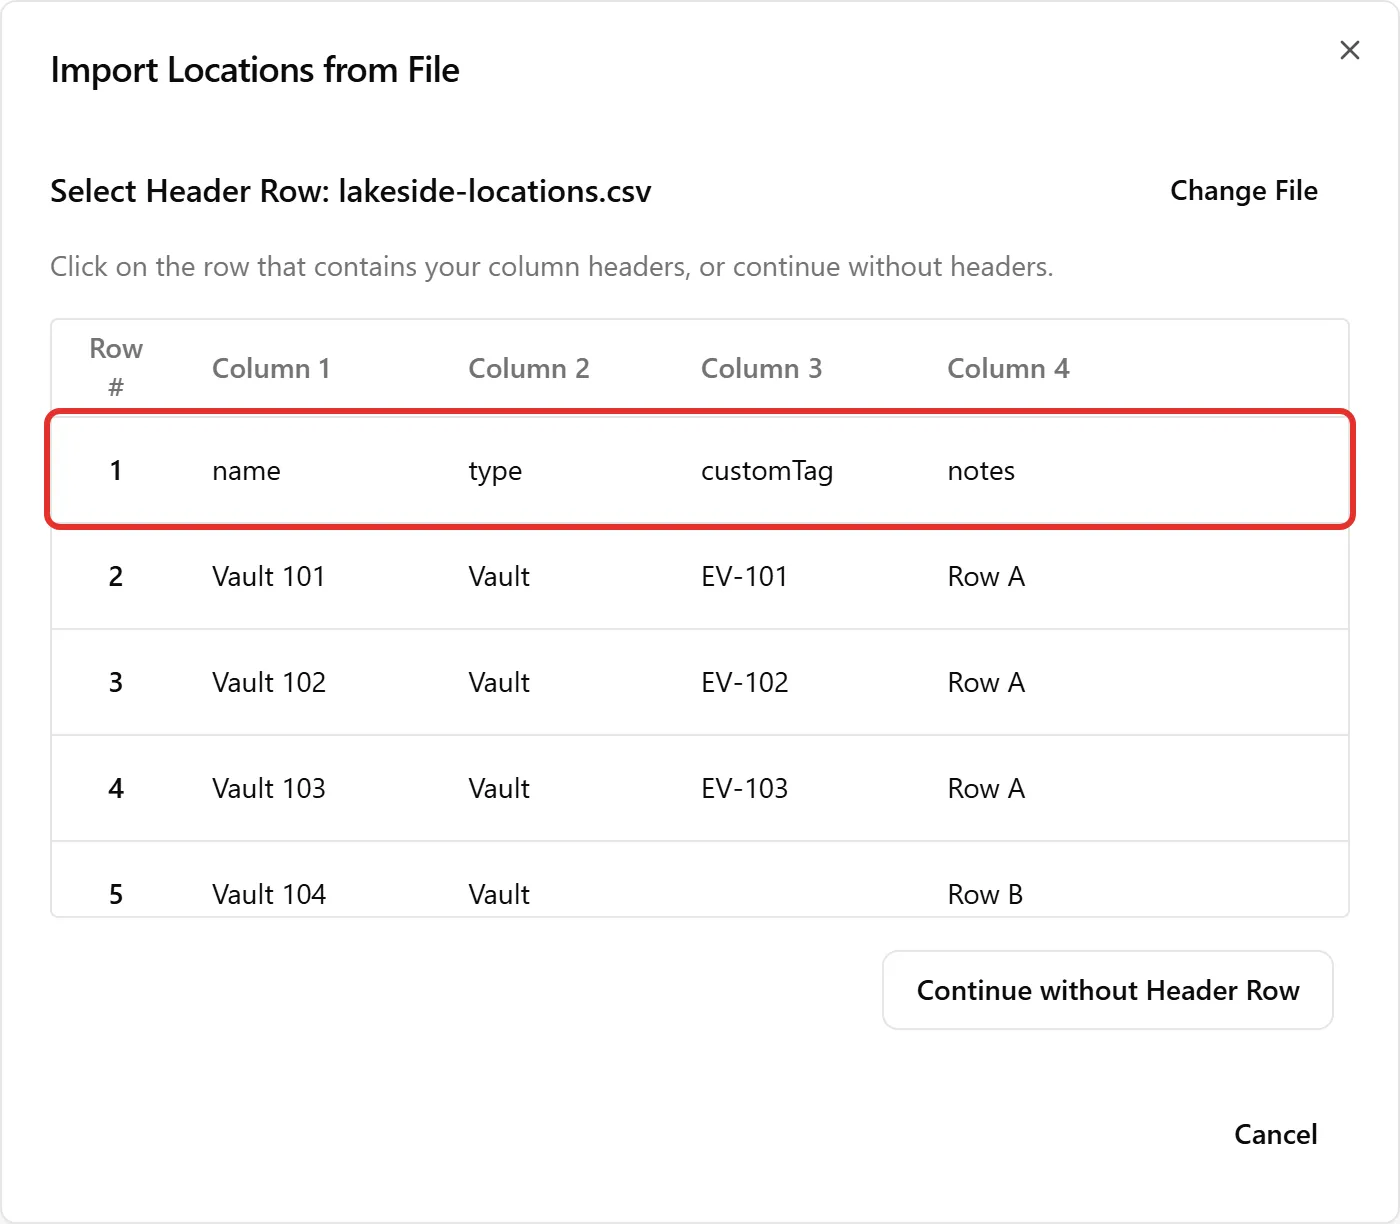Click the 'type' header cell in row 1
This screenshot has width=1400, height=1224.
pyautogui.click(x=495, y=471)
